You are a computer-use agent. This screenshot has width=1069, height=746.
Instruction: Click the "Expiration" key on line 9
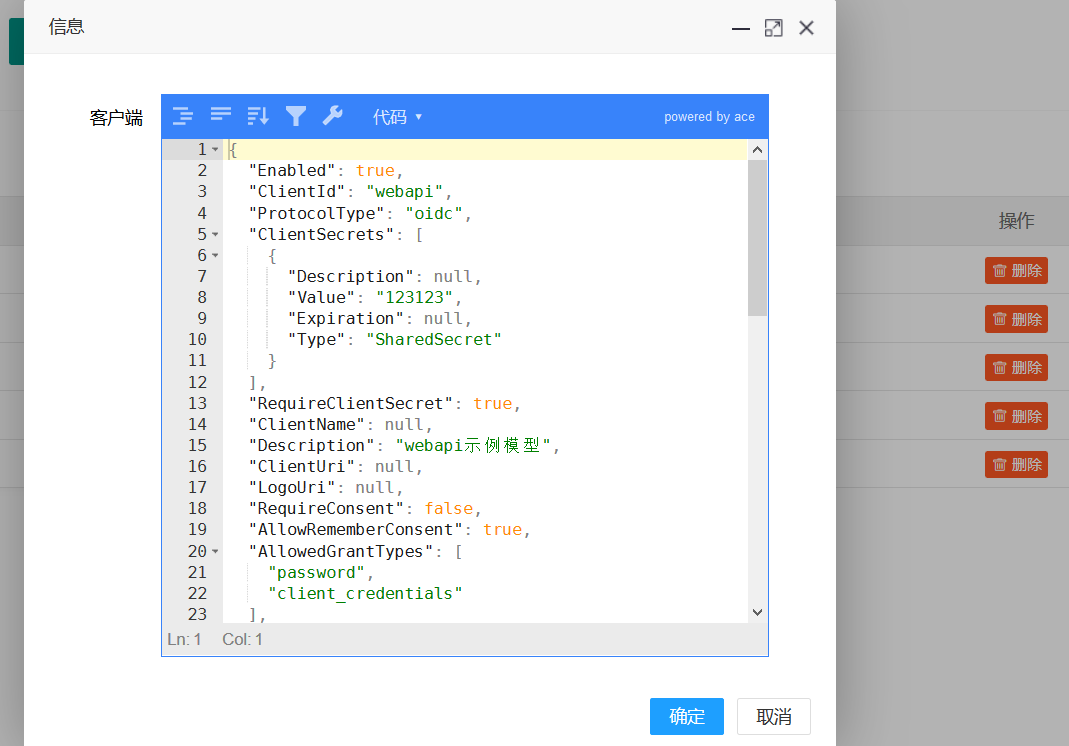click(x=346, y=318)
